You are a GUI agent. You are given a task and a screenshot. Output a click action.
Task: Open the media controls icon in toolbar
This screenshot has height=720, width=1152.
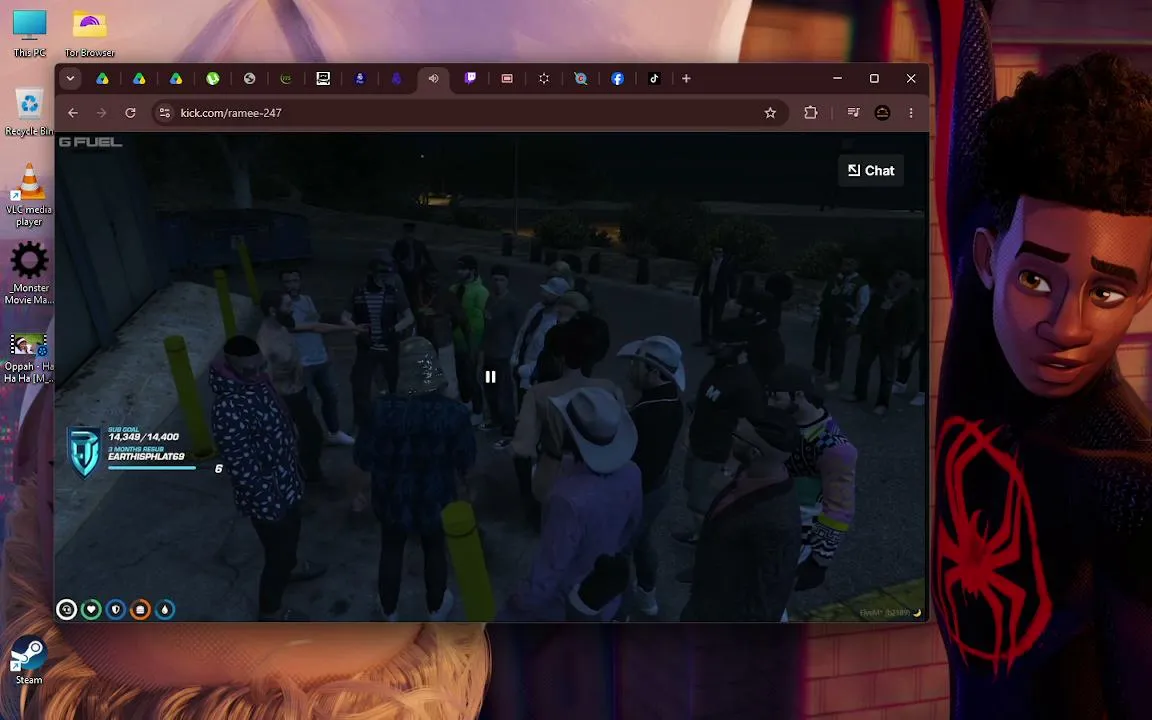tap(853, 112)
